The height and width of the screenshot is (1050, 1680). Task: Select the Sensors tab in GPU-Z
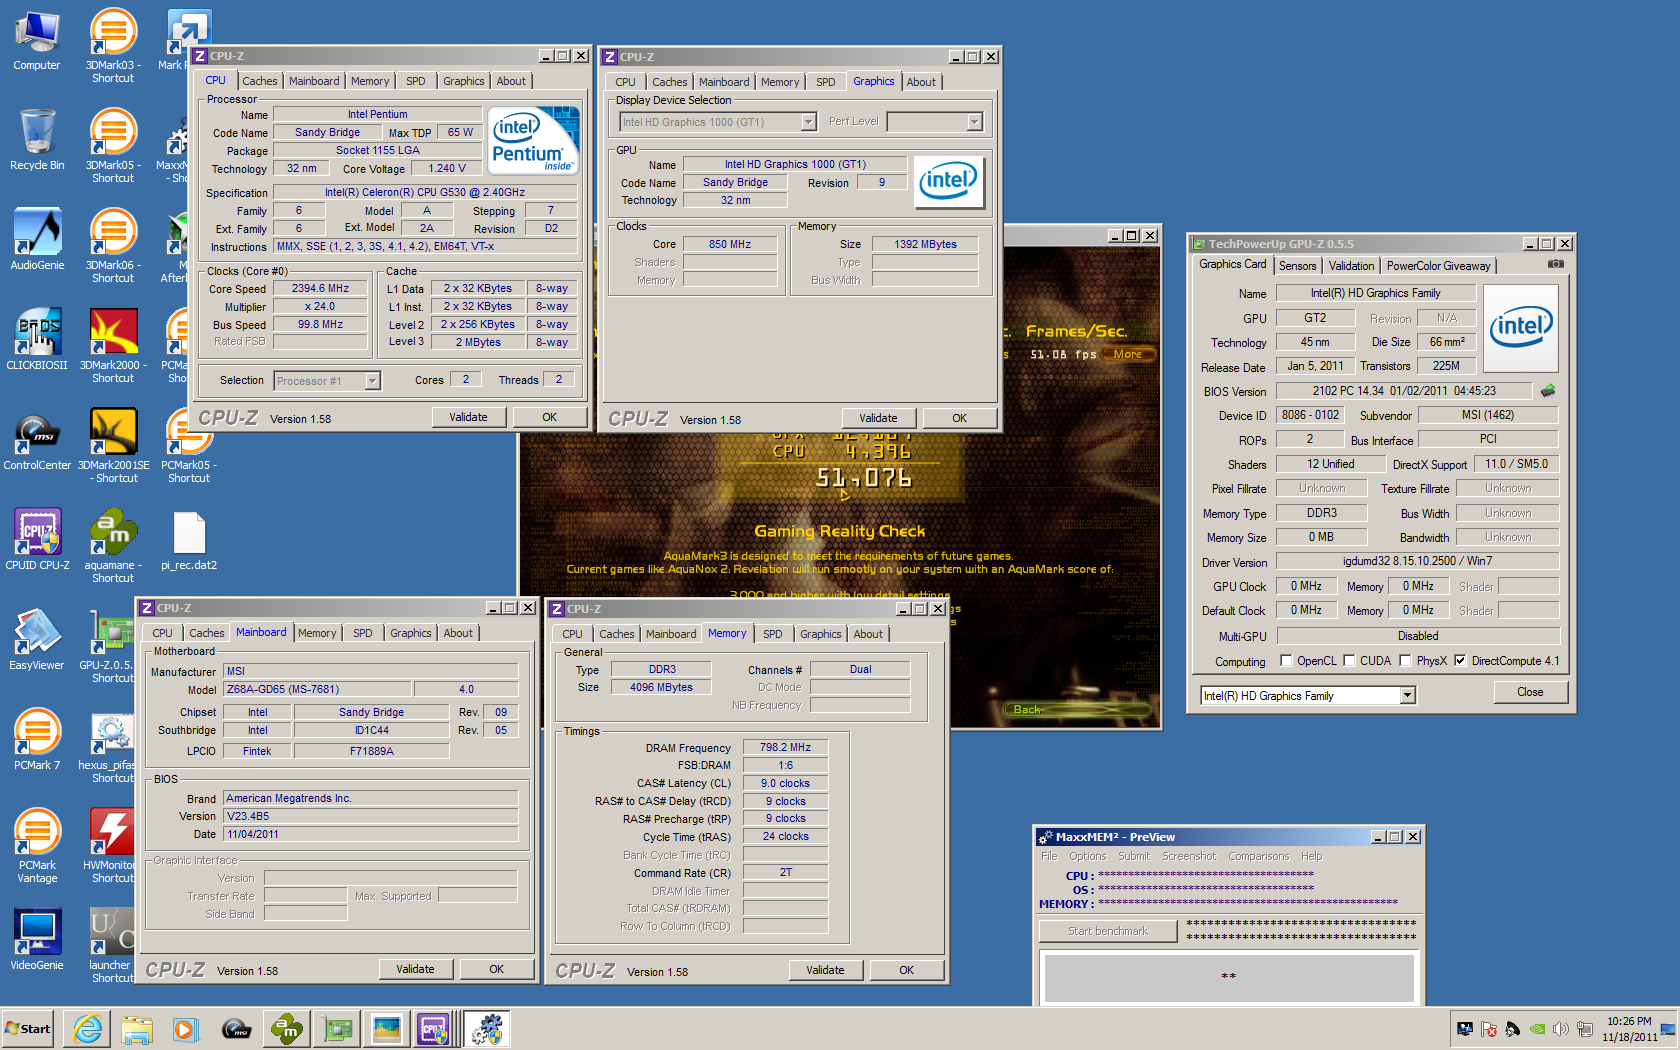[x=1298, y=266]
